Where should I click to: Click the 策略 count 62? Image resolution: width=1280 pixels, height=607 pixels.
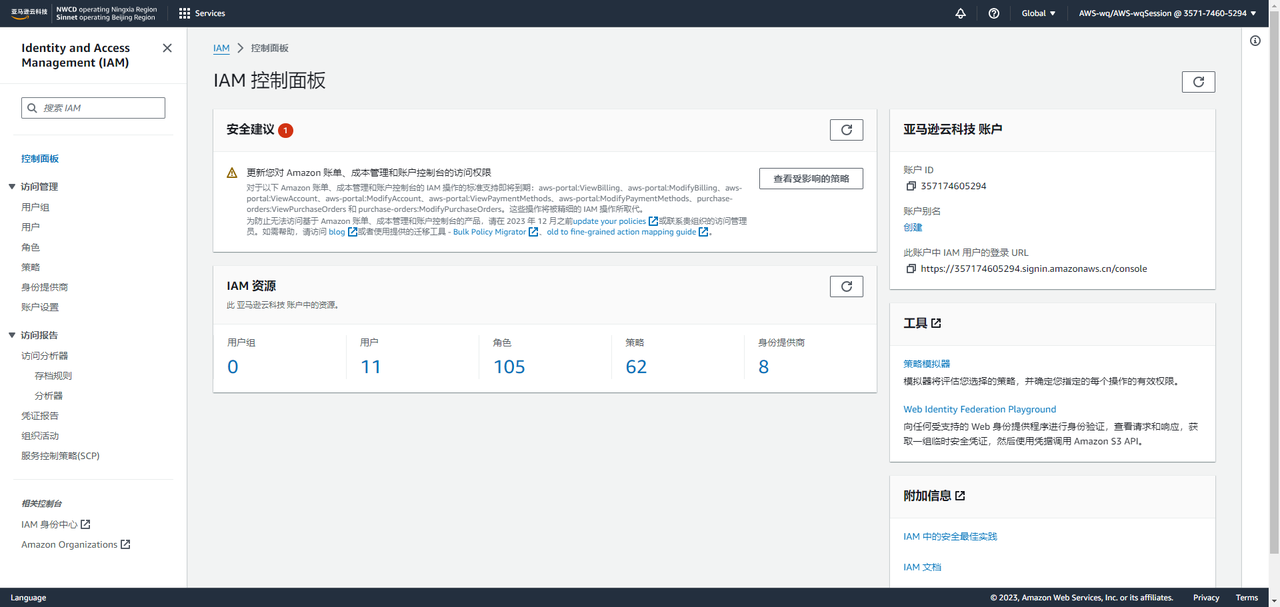pos(636,367)
